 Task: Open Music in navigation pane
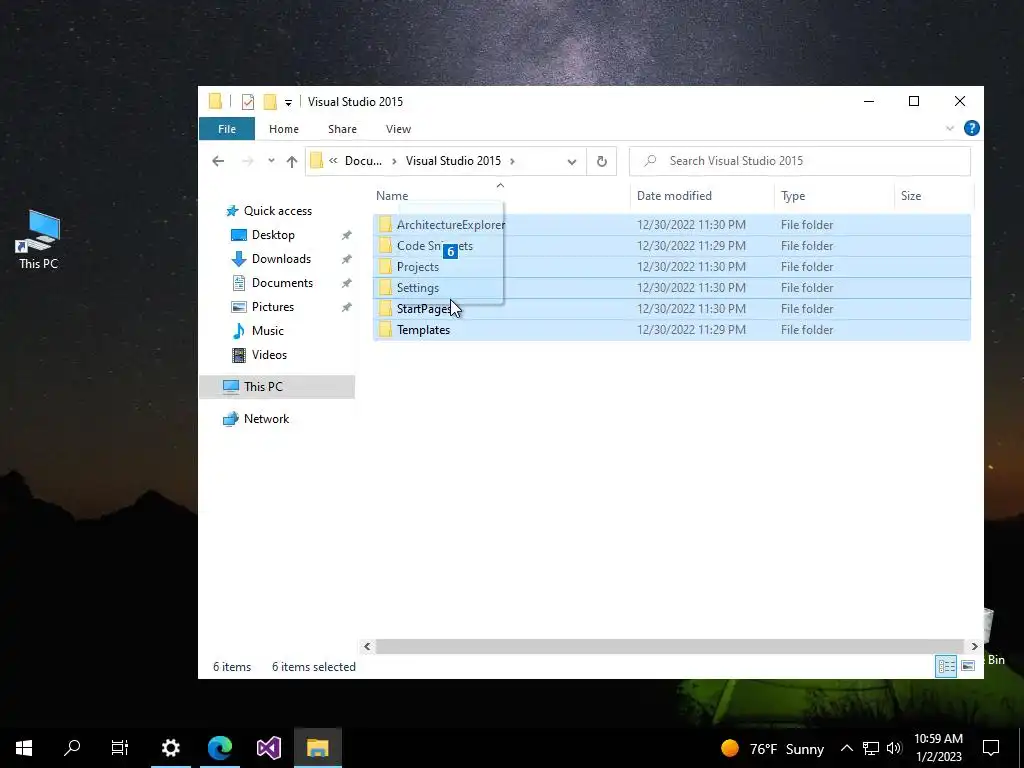coord(268,330)
